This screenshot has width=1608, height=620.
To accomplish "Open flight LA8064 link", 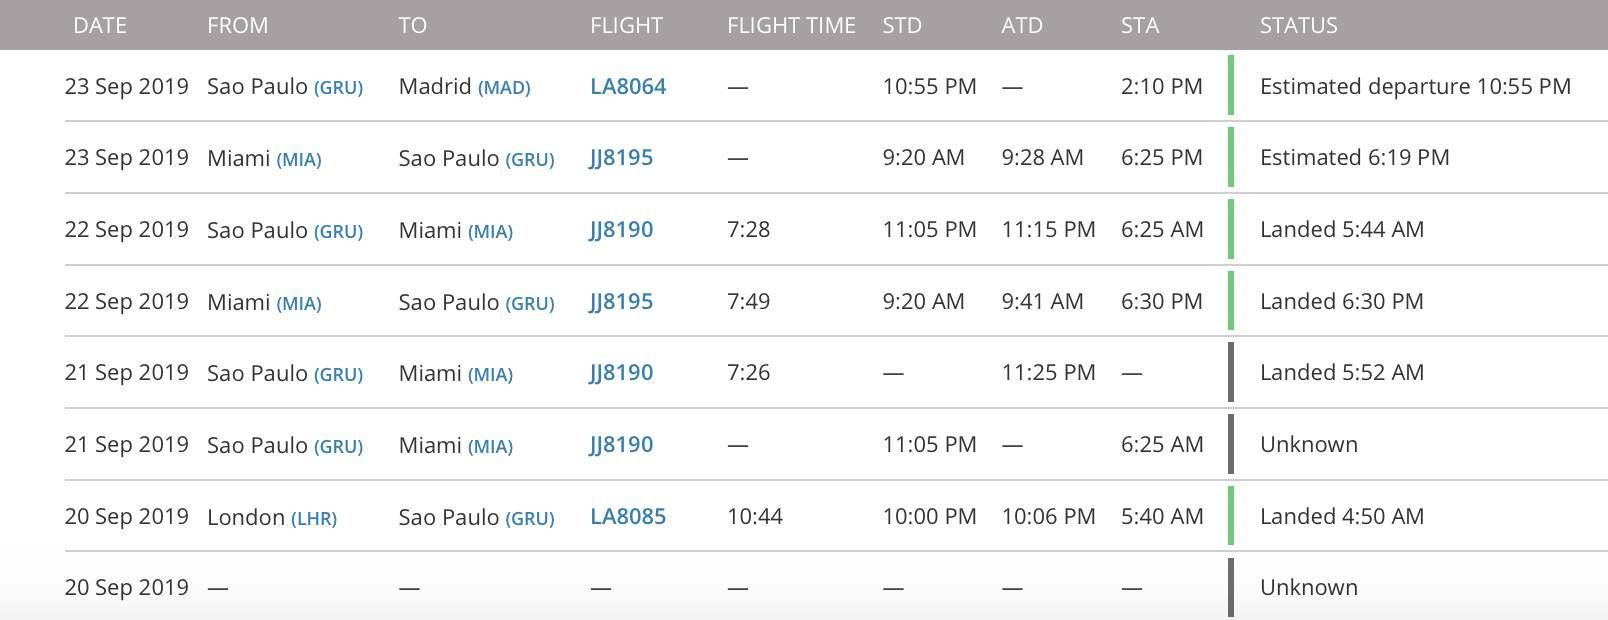I will [x=628, y=86].
